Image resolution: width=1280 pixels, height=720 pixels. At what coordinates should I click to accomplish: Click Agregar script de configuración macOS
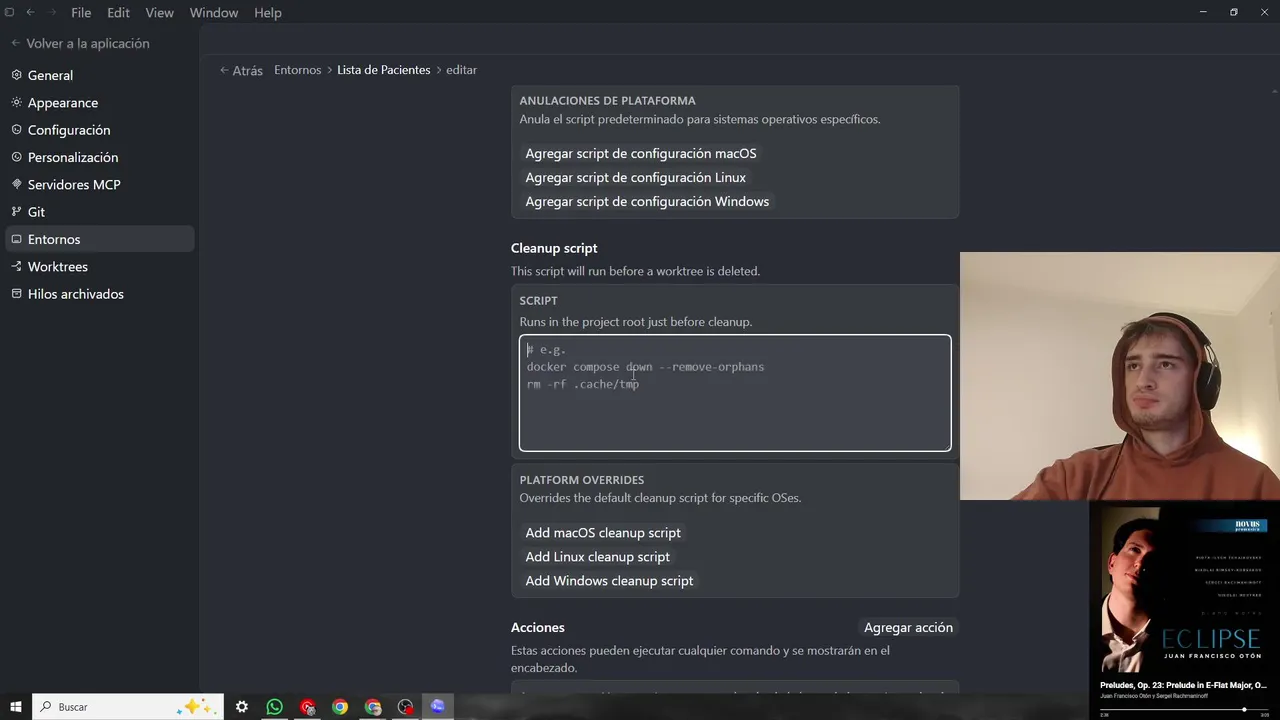coord(641,153)
